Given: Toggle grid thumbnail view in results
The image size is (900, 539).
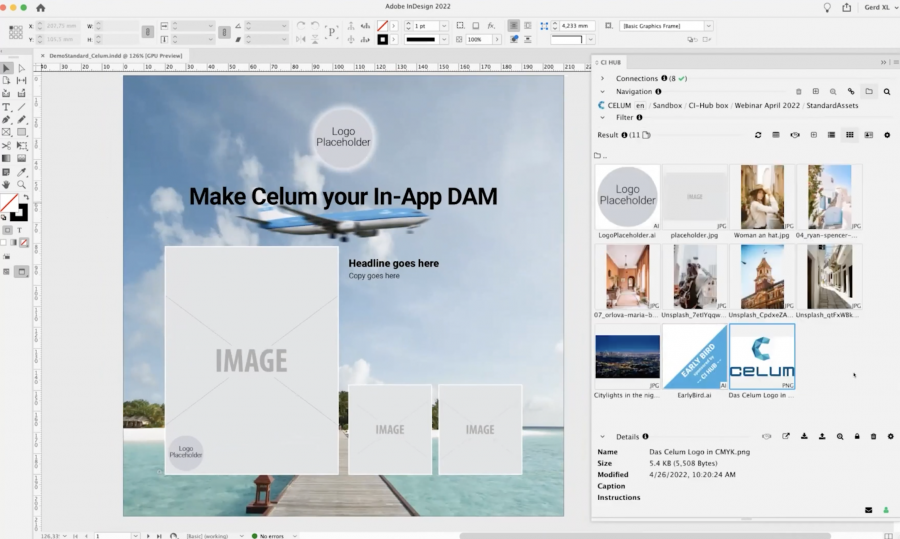Looking at the screenshot, I should point(849,135).
